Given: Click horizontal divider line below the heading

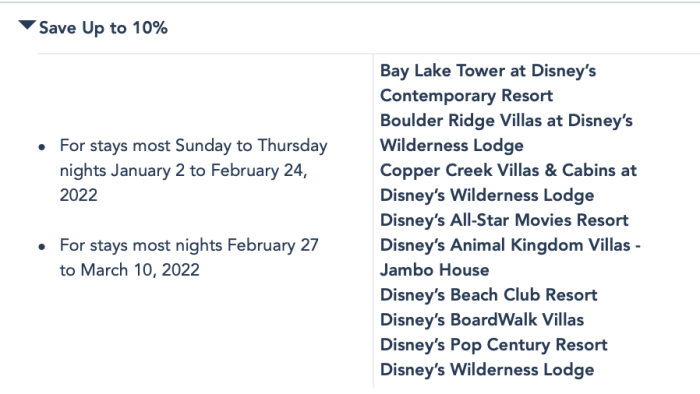Looking at the screenshot, I should click(369, 54).
